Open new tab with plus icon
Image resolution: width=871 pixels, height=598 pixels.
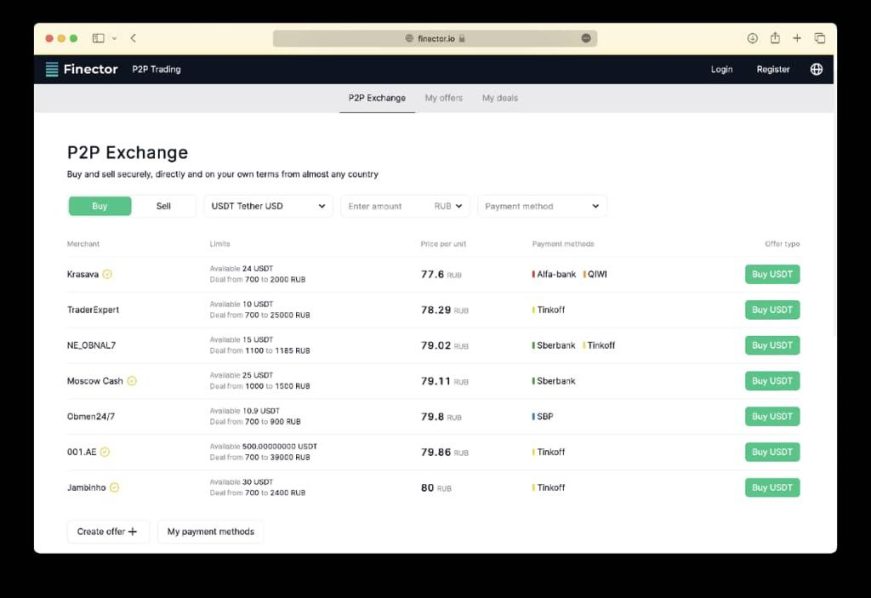pos(797,38)
